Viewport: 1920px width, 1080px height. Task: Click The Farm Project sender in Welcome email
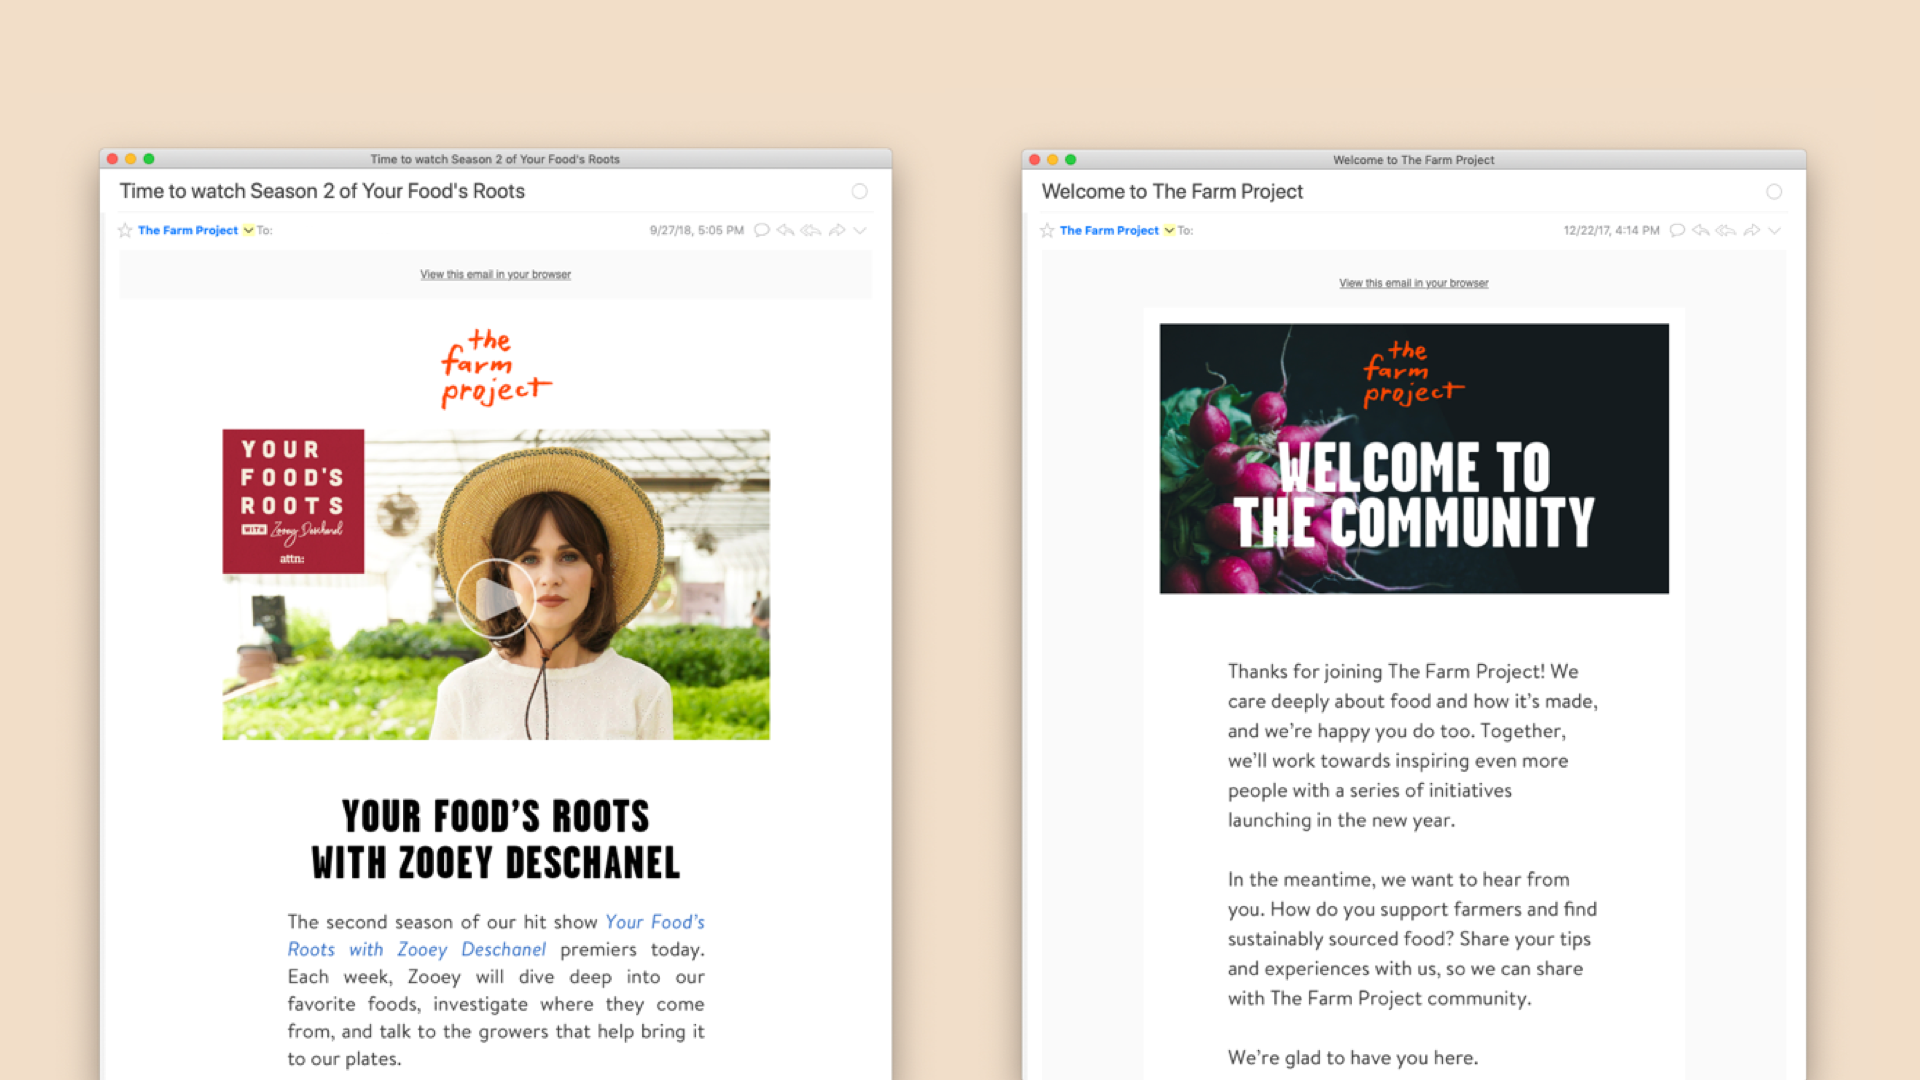(1109, 230)
